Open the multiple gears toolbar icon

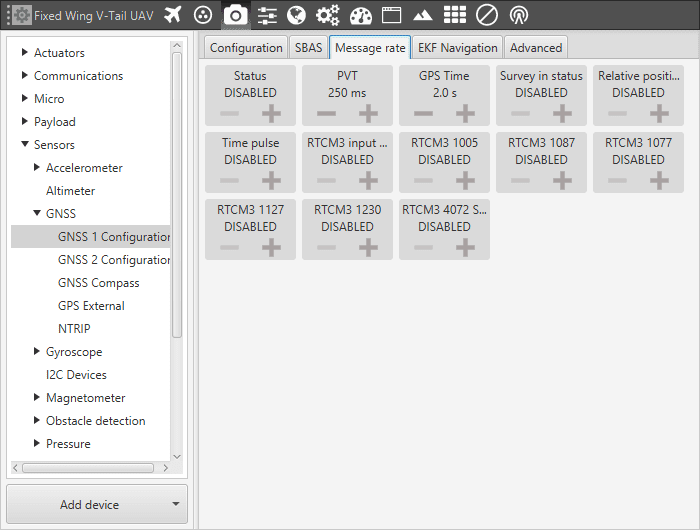point(328,16)
